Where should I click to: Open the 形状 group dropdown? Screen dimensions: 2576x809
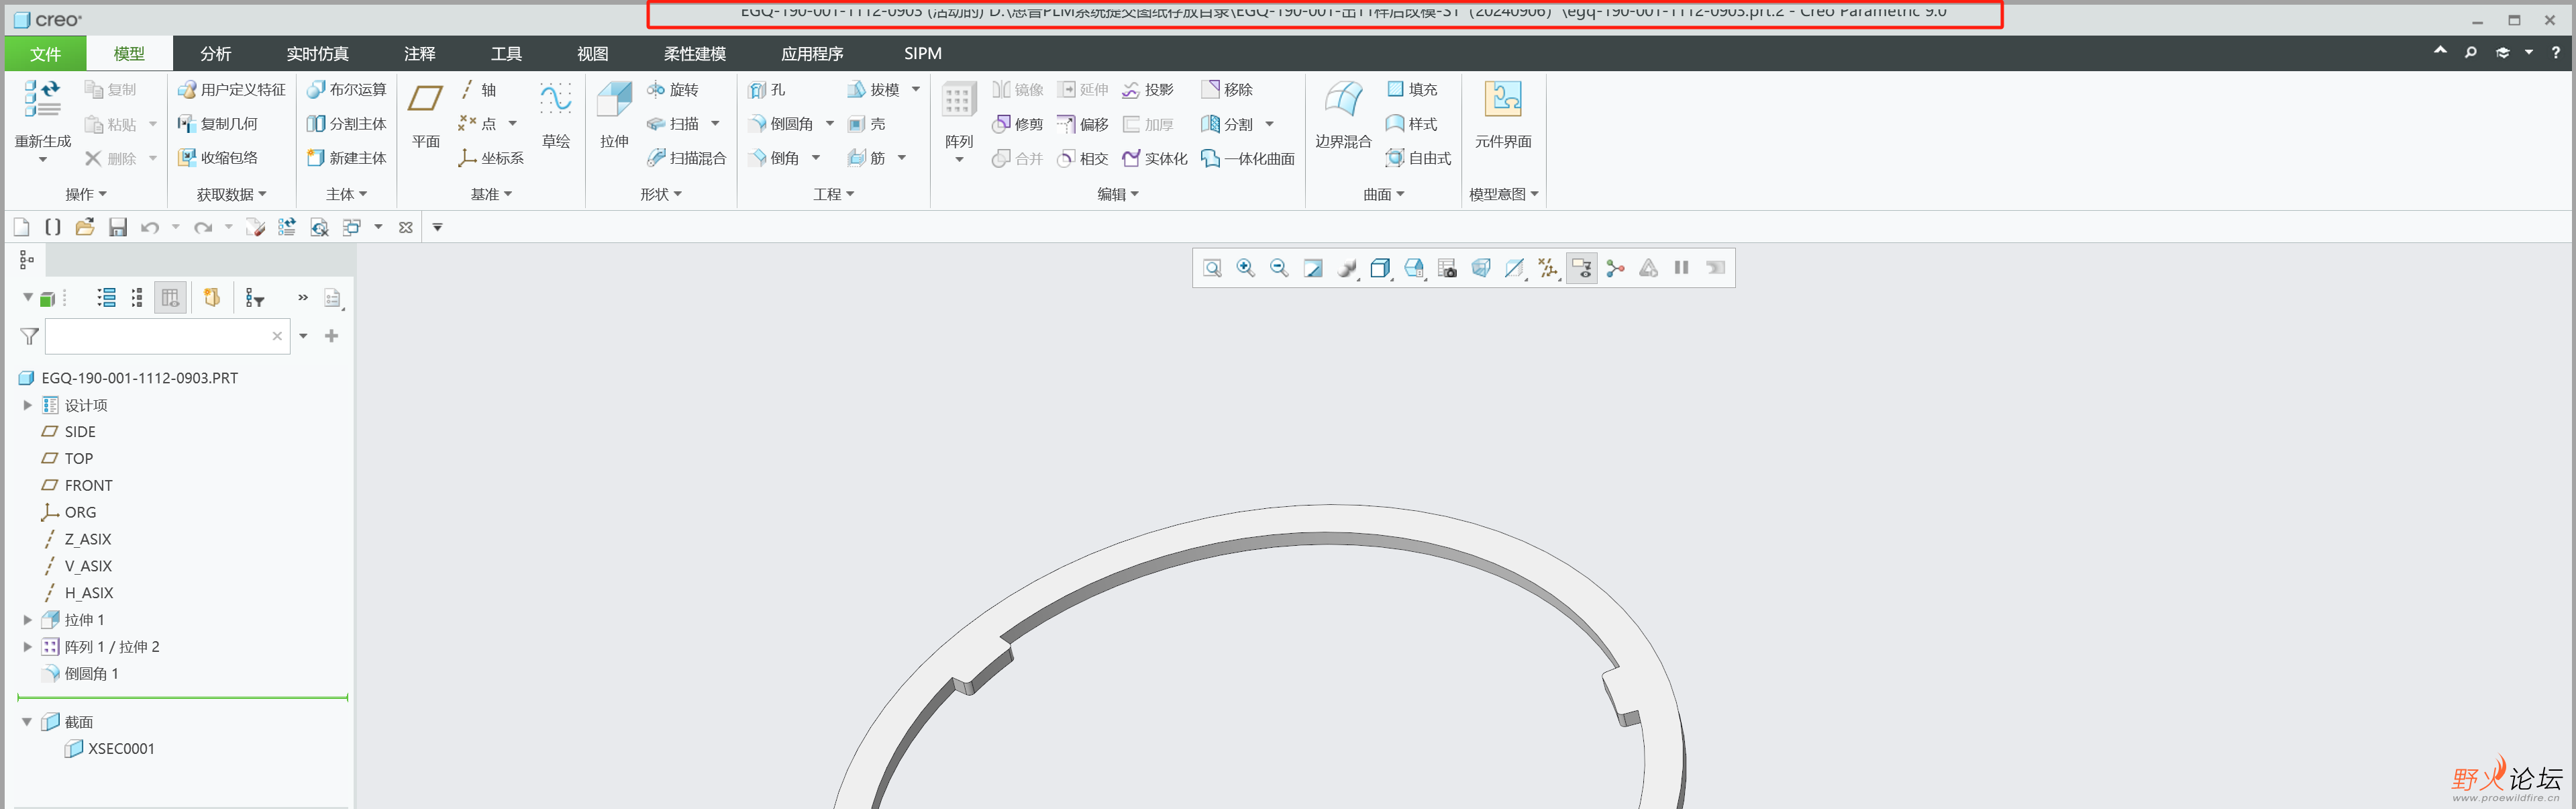(x=661, y=194)
